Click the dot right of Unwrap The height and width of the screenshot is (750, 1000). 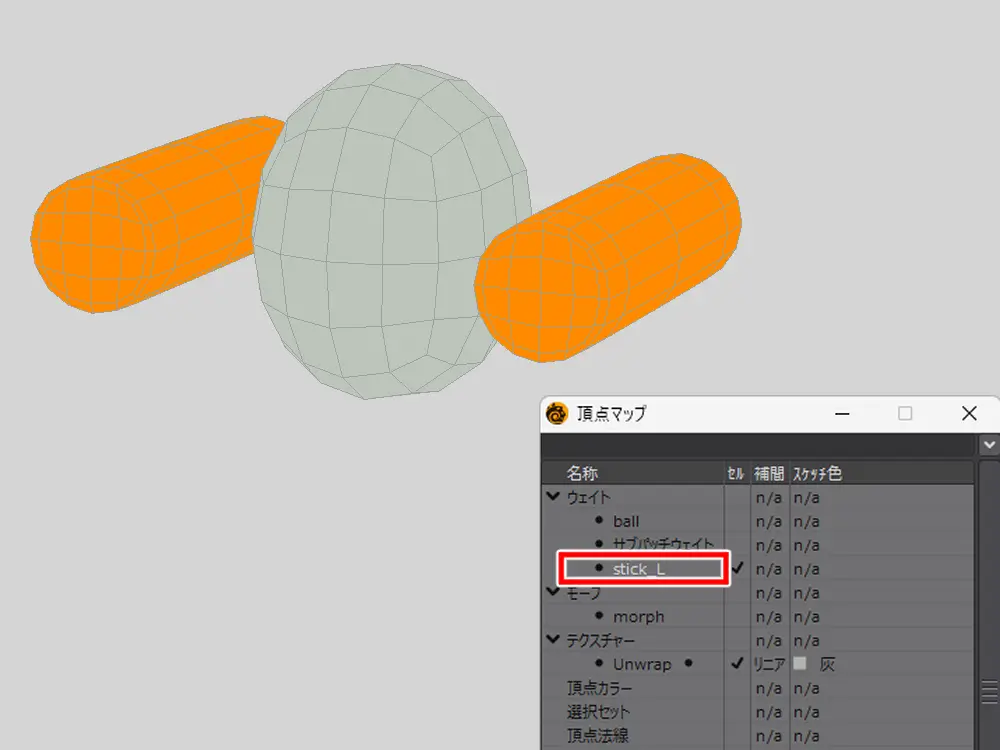[688, 664]
